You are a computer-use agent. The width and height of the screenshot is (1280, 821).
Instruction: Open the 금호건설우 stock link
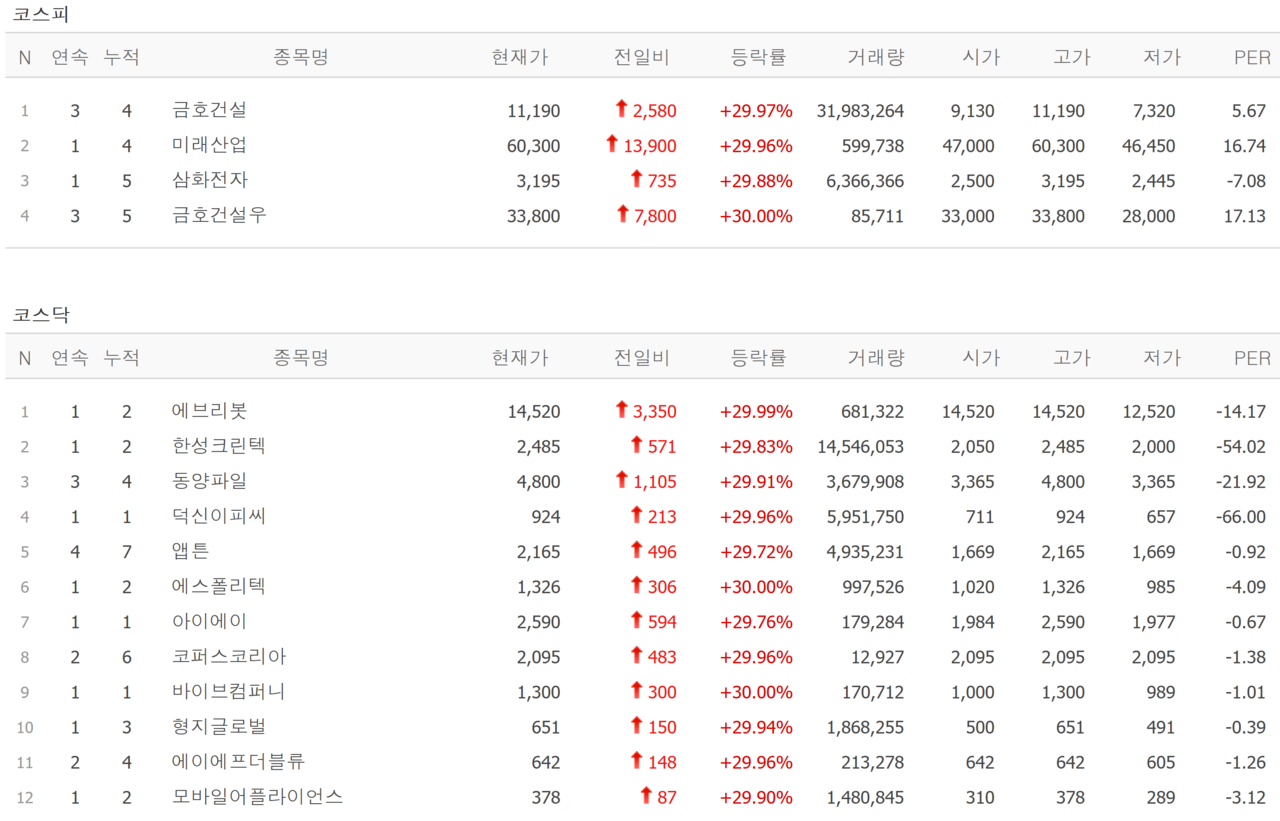[219, 215]
